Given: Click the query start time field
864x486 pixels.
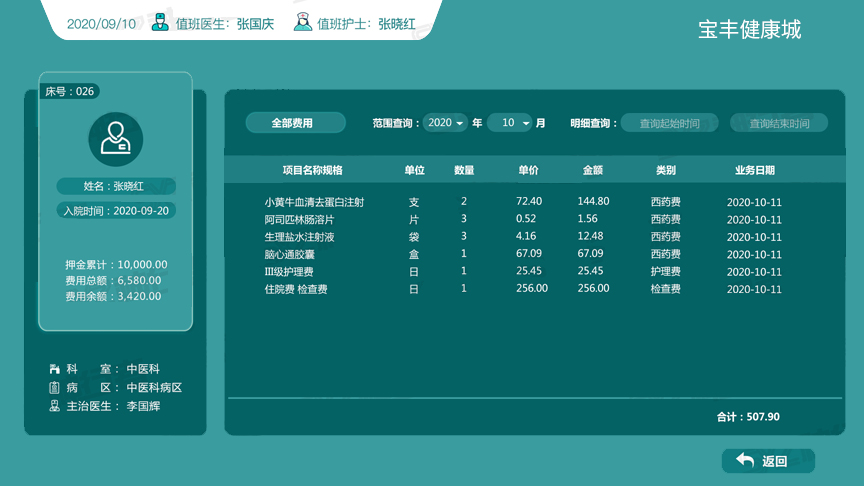Looking at the screenshot, I should coord(669,123).
